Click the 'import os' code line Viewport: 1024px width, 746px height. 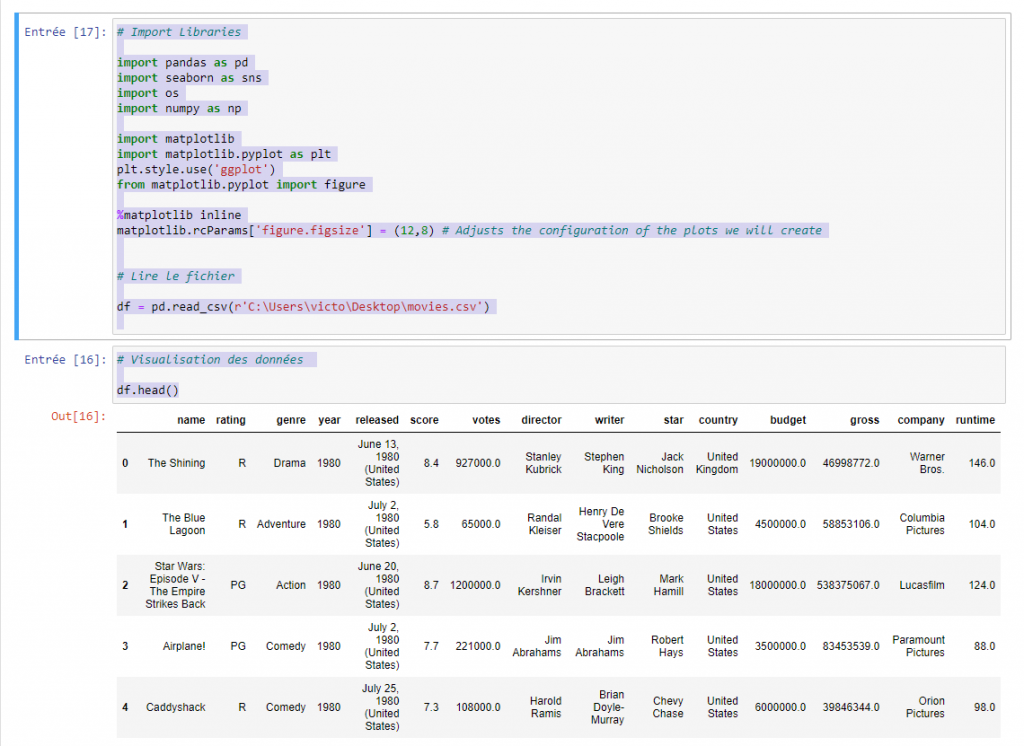click(x=148, y=93)
